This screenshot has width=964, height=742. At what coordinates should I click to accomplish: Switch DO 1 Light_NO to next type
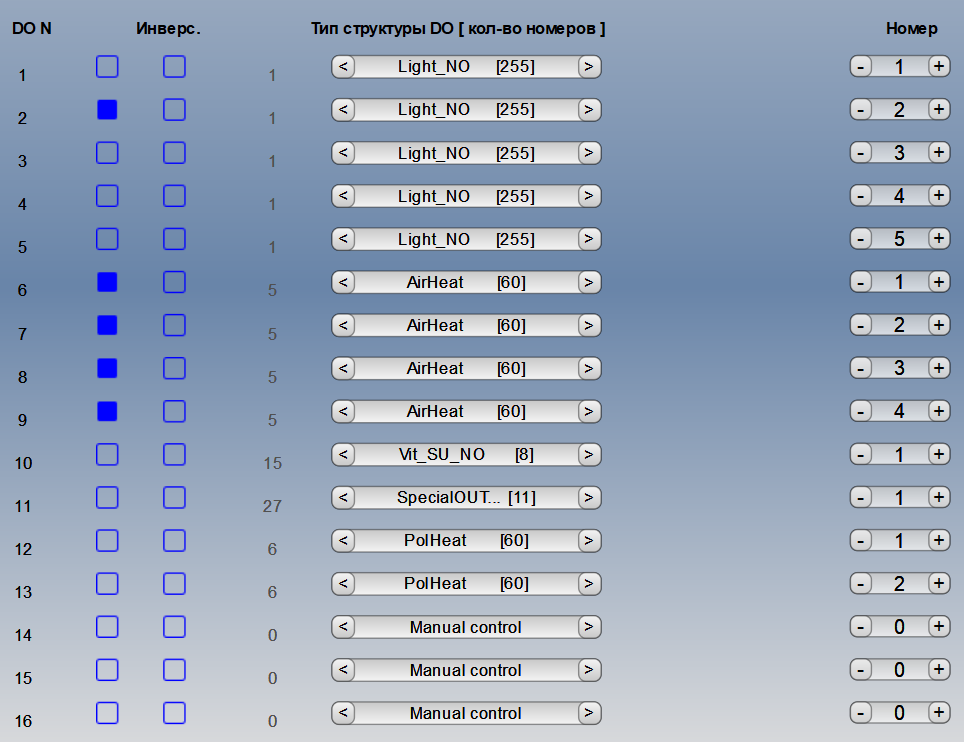(590, 67)
